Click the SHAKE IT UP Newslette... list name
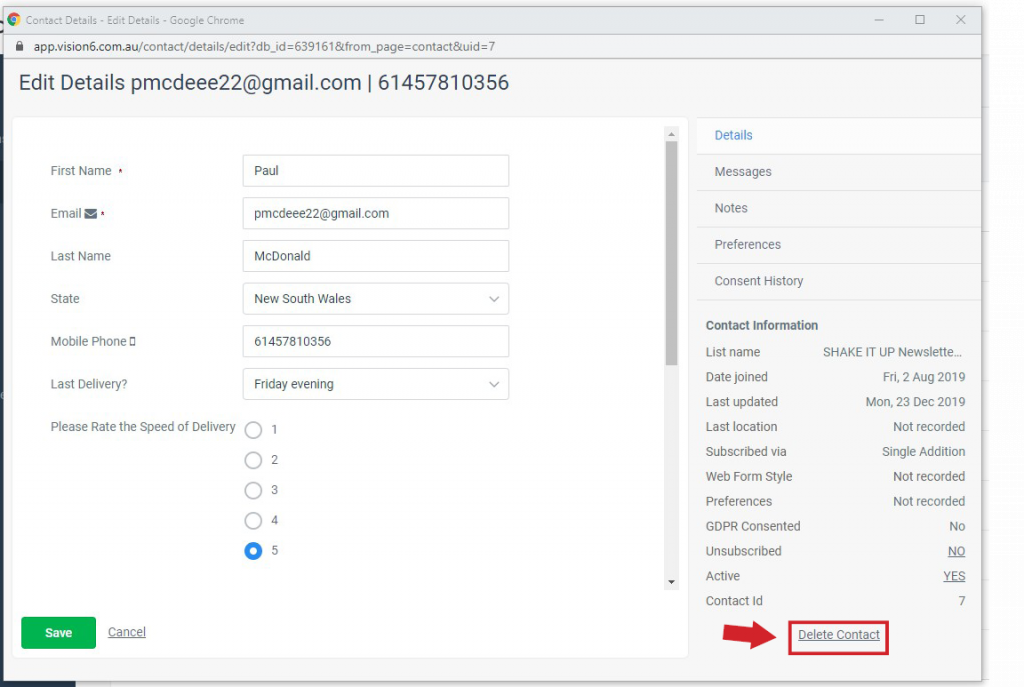Viewport: 1024px width, 687px height. [892, 352]
